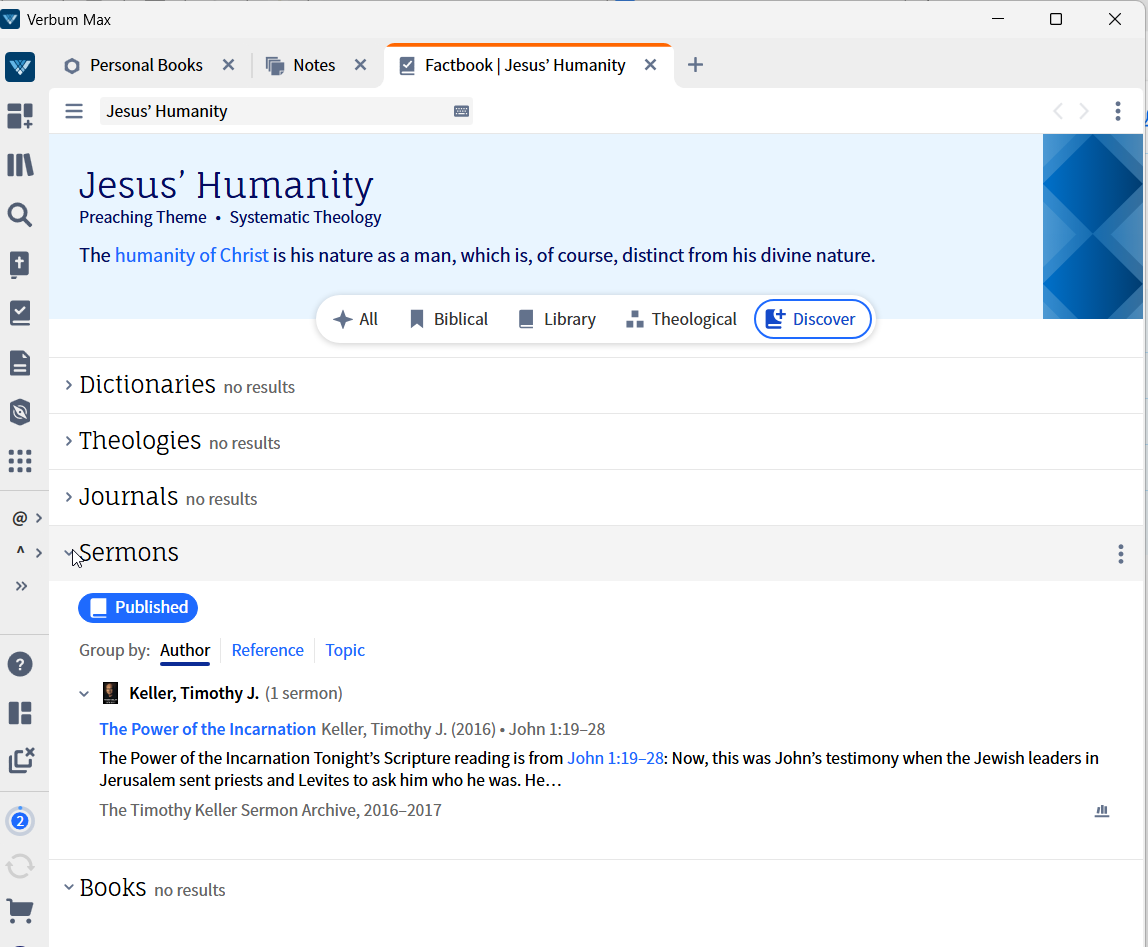Viewport: 1148px width, 947px height.
Task: Click the Preaching Theme label
Action: [143, 218]
